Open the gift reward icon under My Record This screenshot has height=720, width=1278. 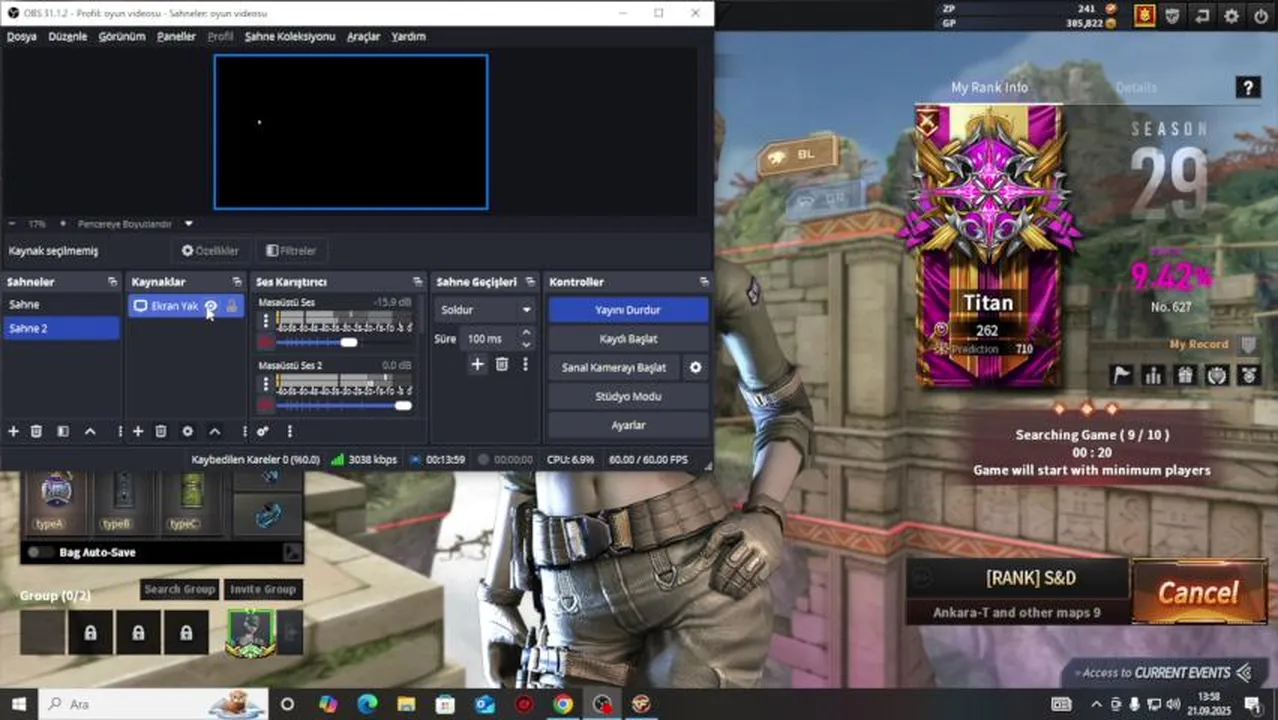(1185, 375)
